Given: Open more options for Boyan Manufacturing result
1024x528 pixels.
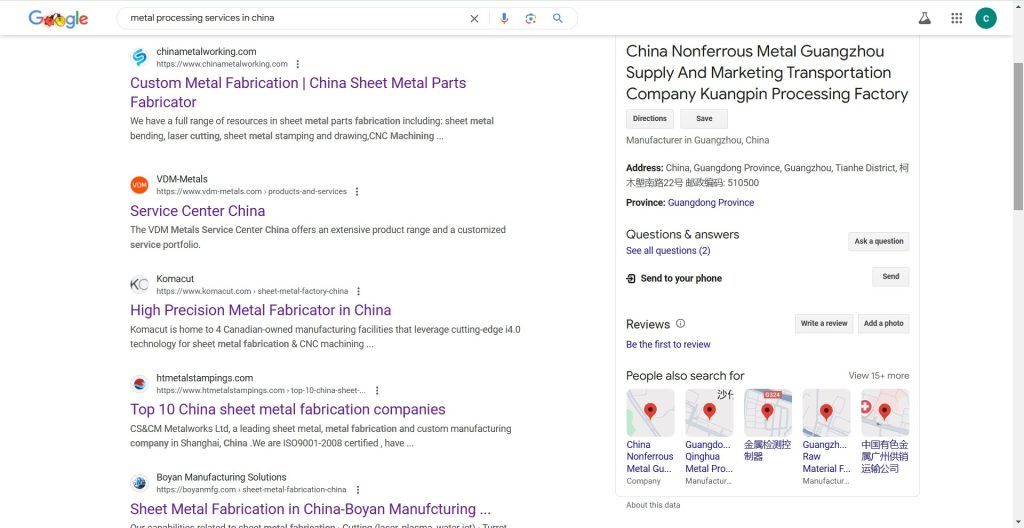Looking at the screenshot, I should point(357,490).
